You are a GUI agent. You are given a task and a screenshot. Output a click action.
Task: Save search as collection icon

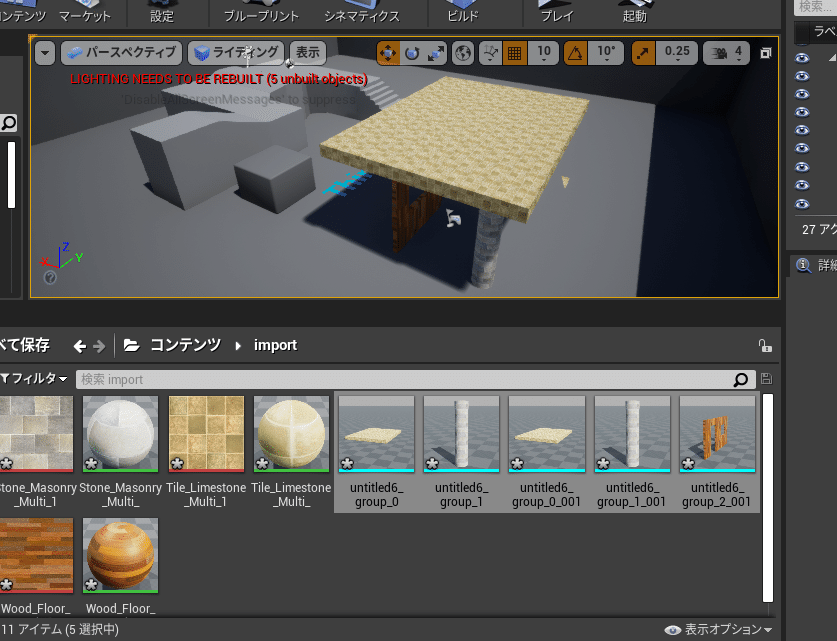coord(767,379)
